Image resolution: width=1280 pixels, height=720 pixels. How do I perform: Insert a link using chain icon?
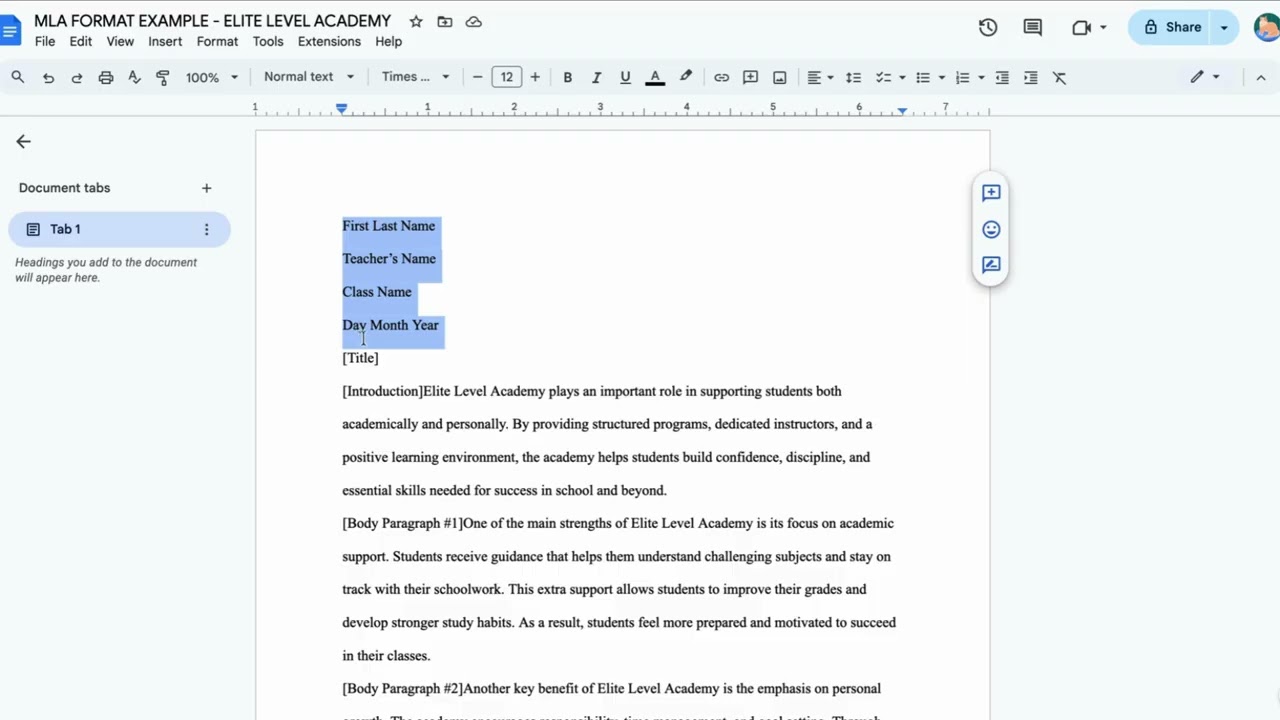tap(721, 77)
